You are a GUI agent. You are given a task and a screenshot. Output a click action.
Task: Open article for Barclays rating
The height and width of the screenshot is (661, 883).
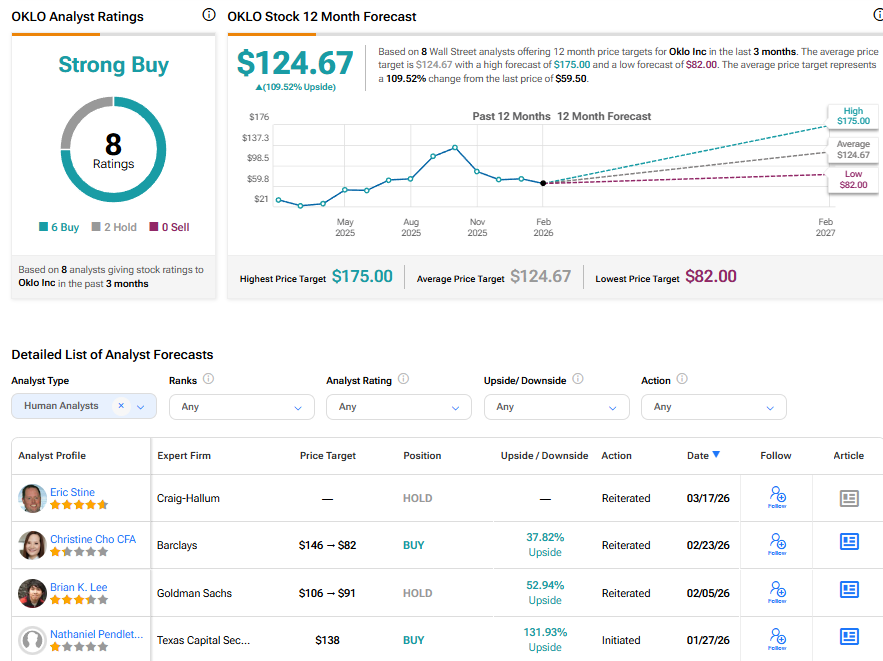click(x=849, y=542)
